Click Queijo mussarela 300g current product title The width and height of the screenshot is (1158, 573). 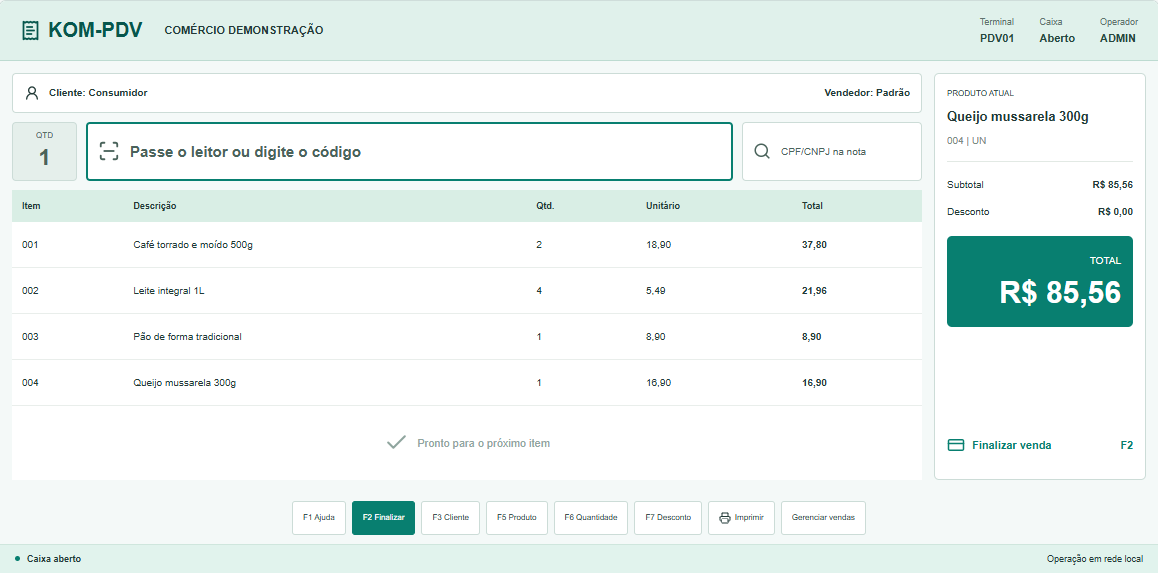point(1018,117)
